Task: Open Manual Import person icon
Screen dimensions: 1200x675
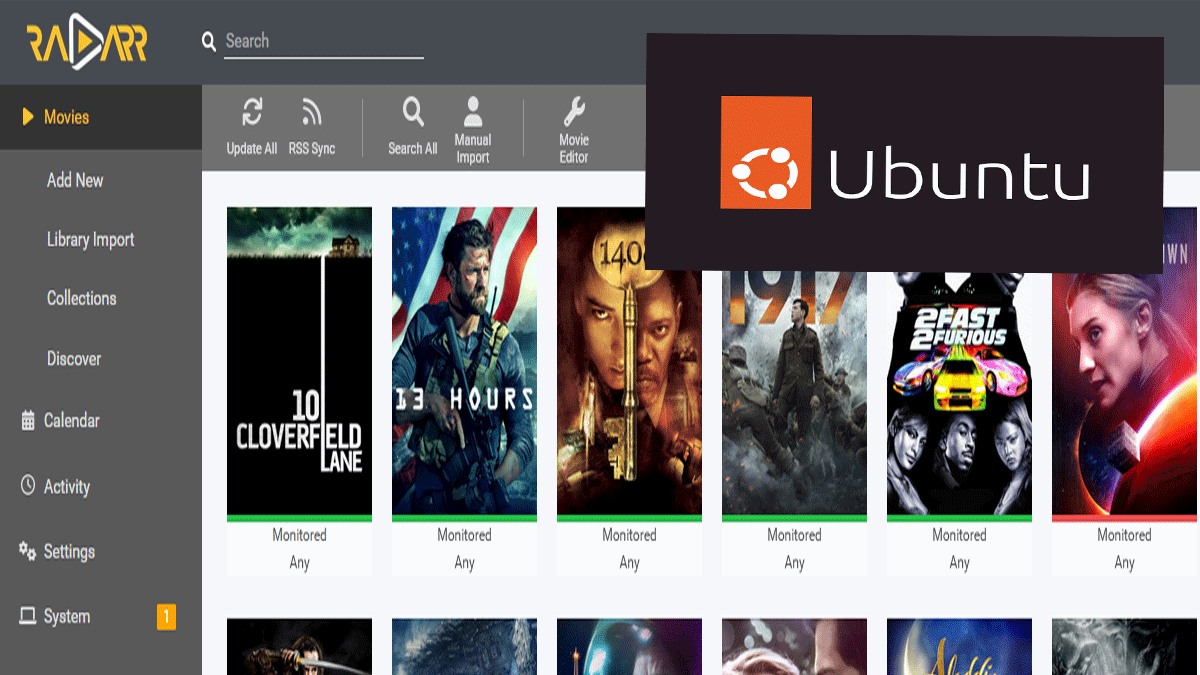Action: (x=473, y=111)
